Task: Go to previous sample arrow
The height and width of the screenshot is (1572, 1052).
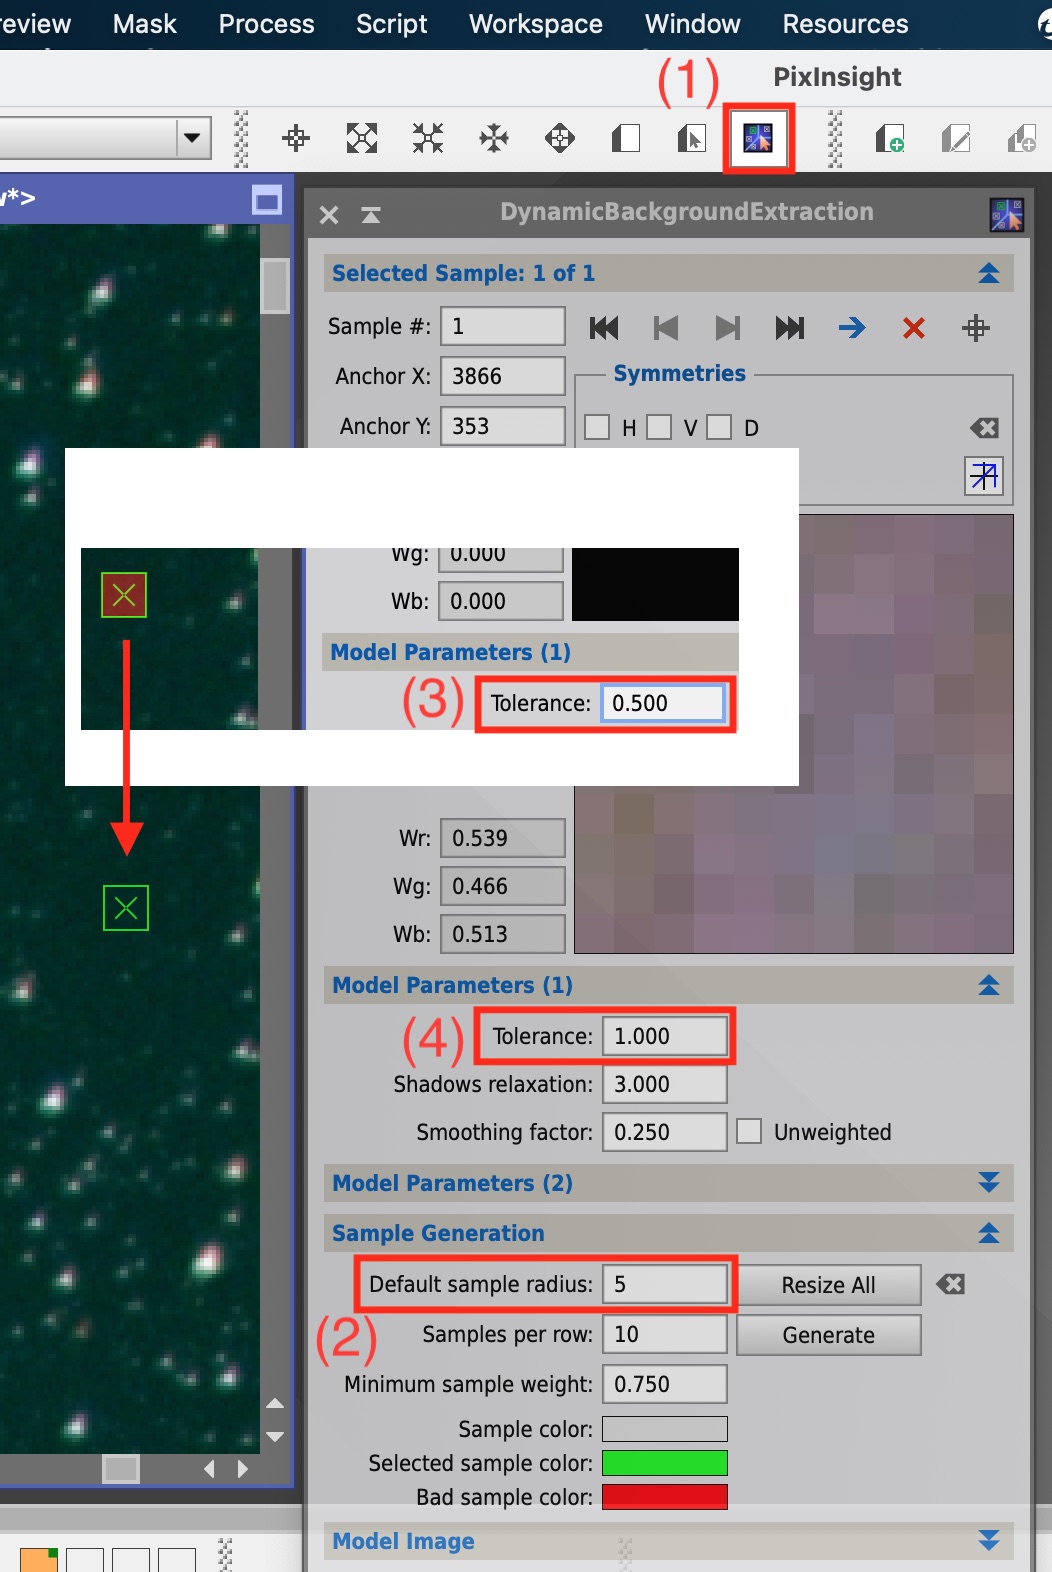Action: pyautogui.click(x=666, y=328)
